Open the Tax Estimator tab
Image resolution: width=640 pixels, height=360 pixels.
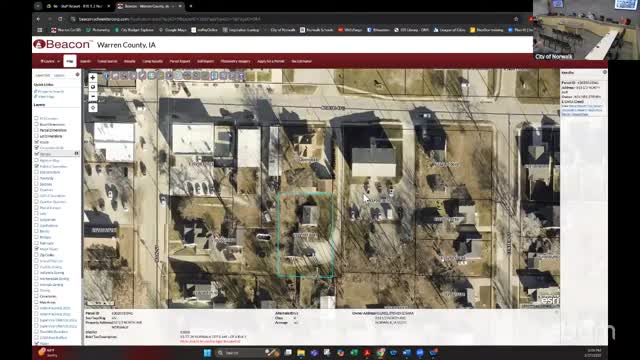pyautogui.click(x=302, y=61)
